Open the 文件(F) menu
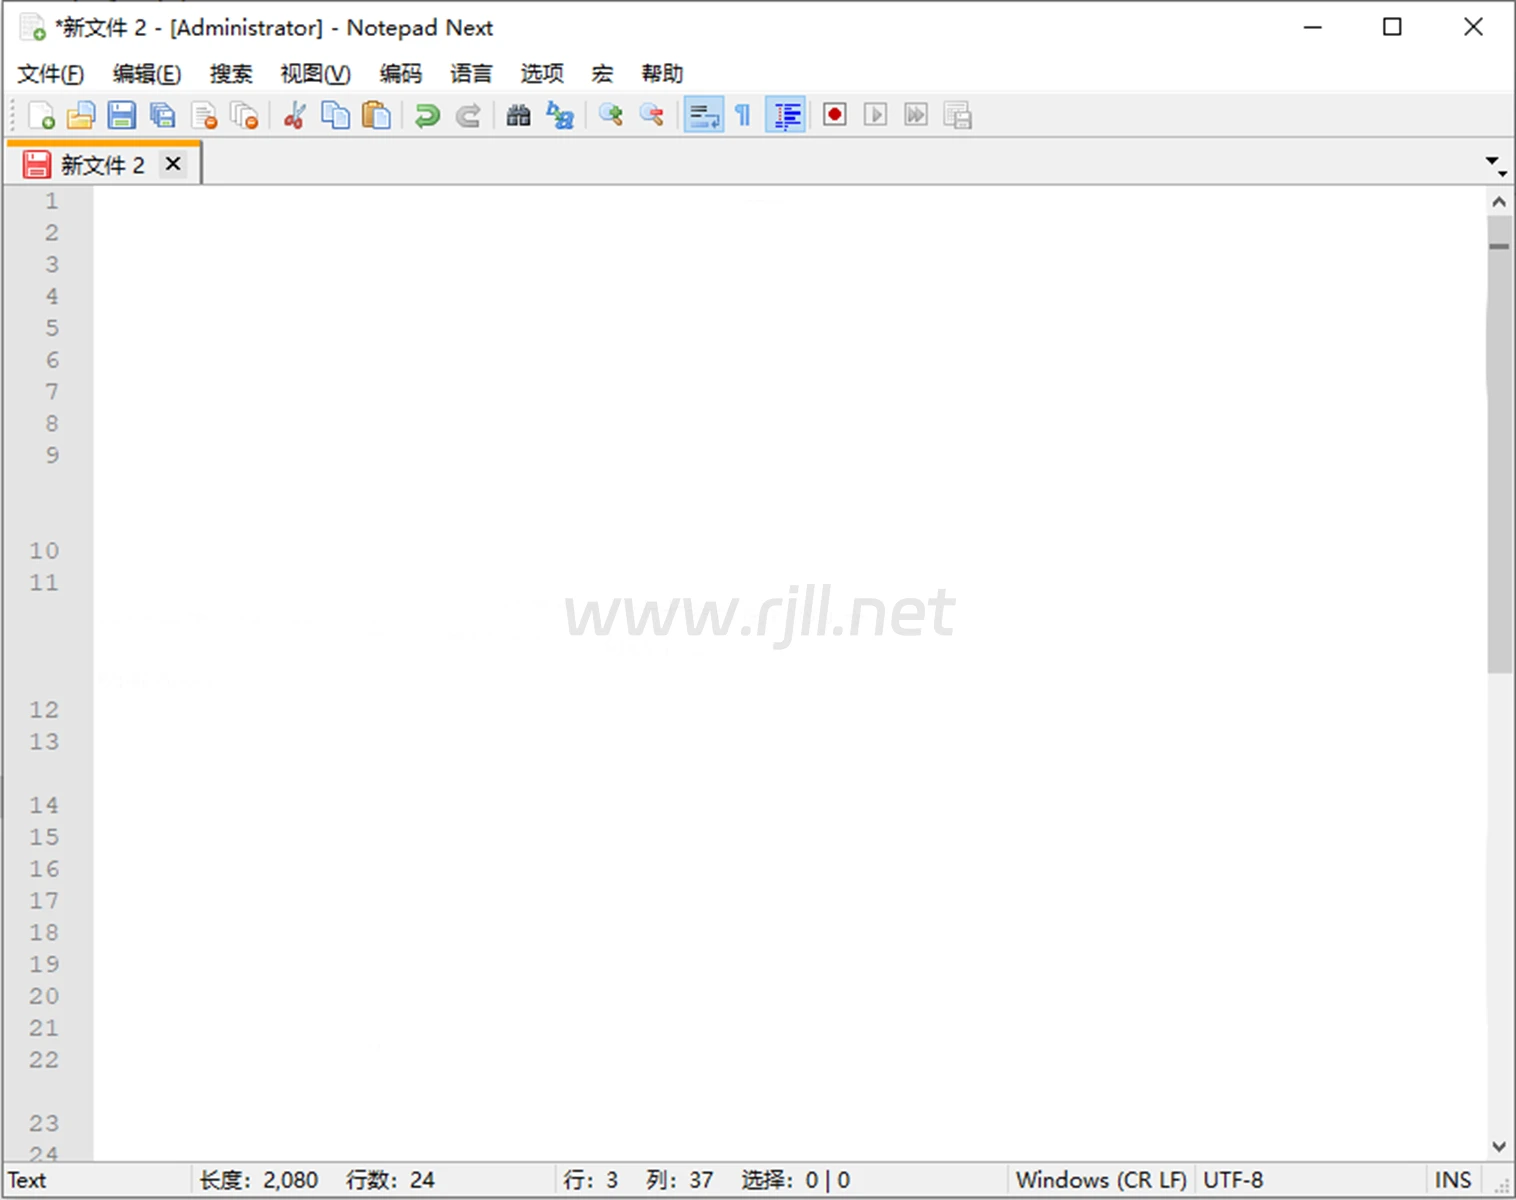1516x1200 pixels. 50,74
